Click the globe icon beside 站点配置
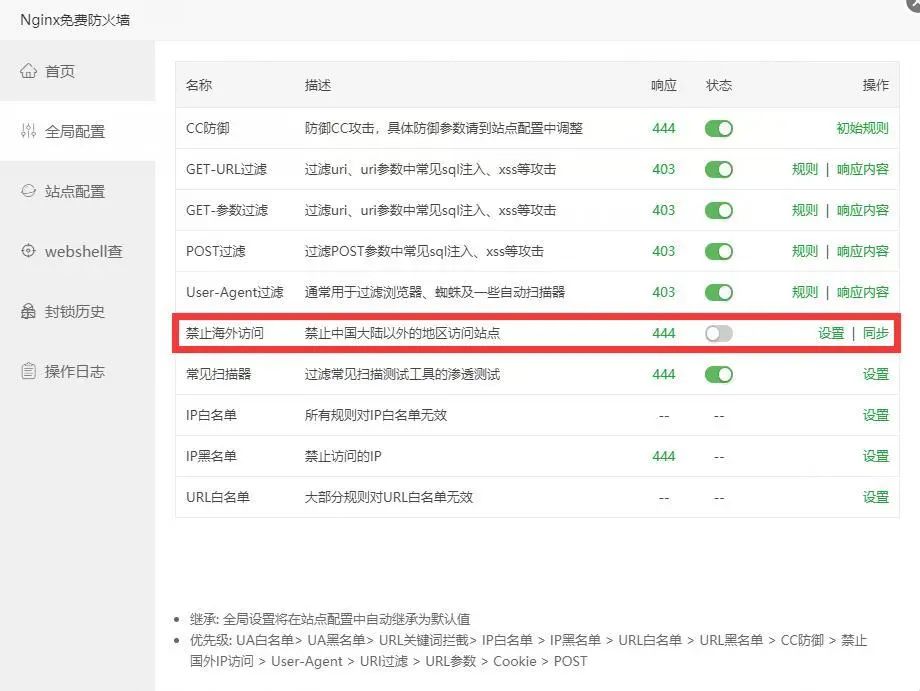 [x=28, y=191]
